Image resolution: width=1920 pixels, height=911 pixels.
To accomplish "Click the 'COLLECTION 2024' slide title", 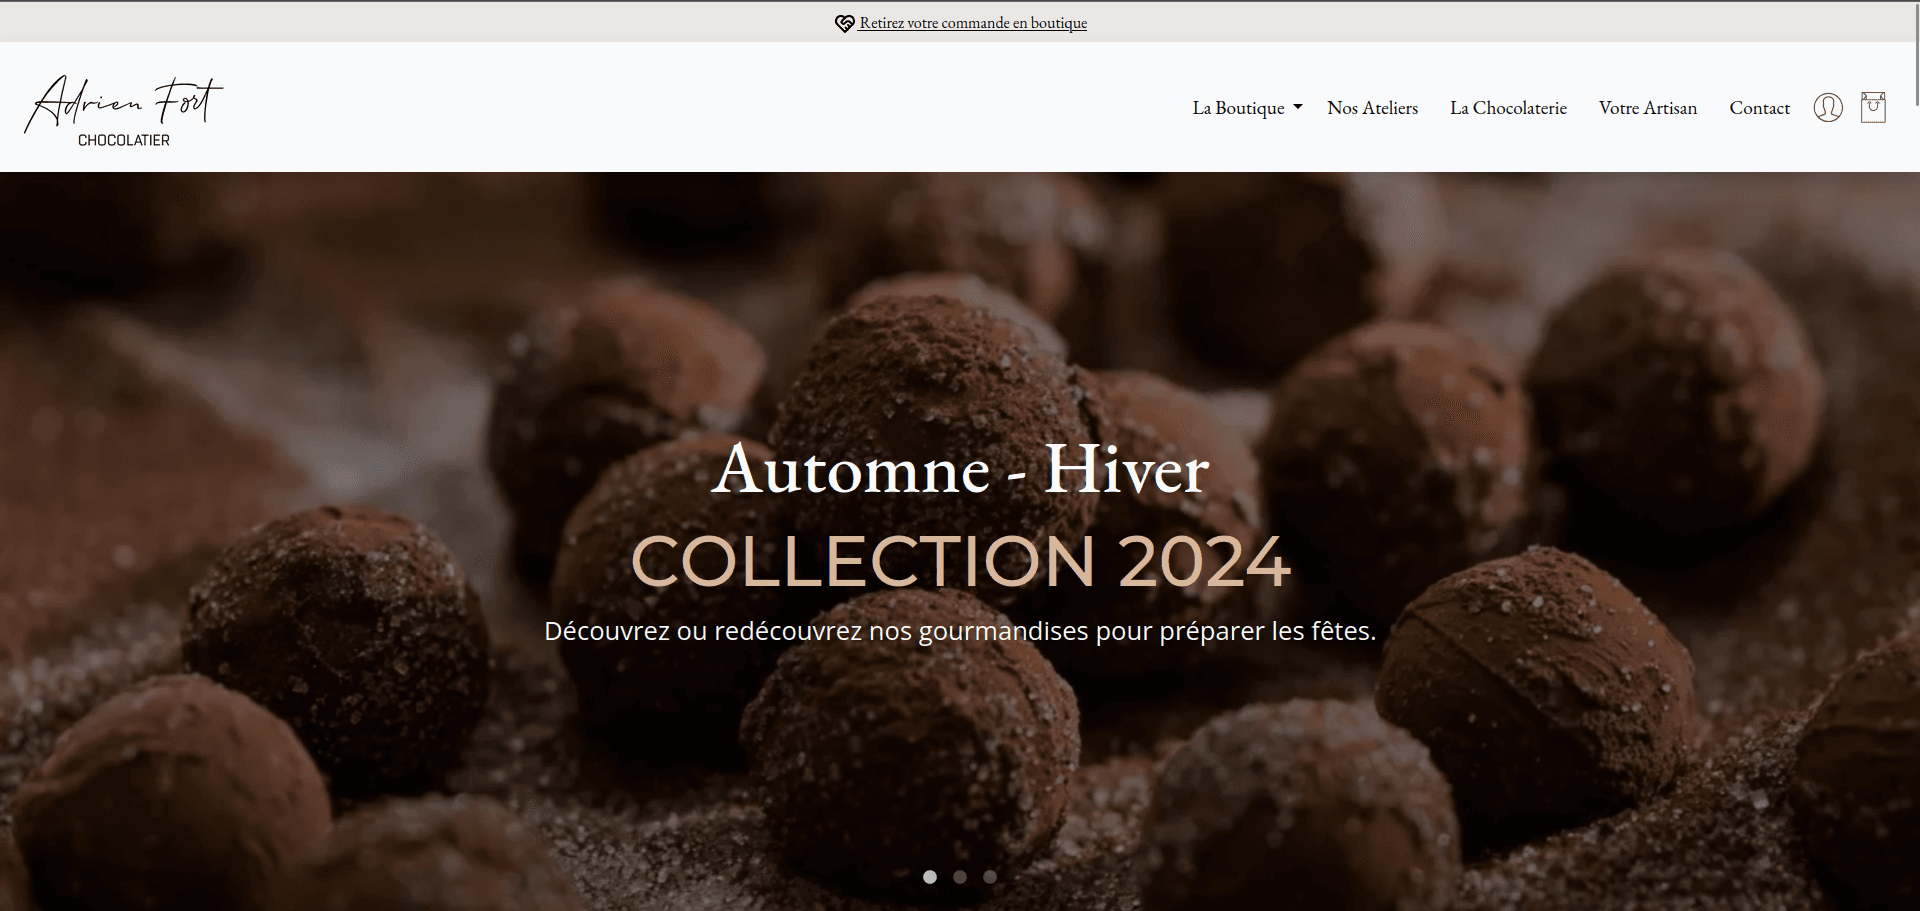I will (961, 561).
